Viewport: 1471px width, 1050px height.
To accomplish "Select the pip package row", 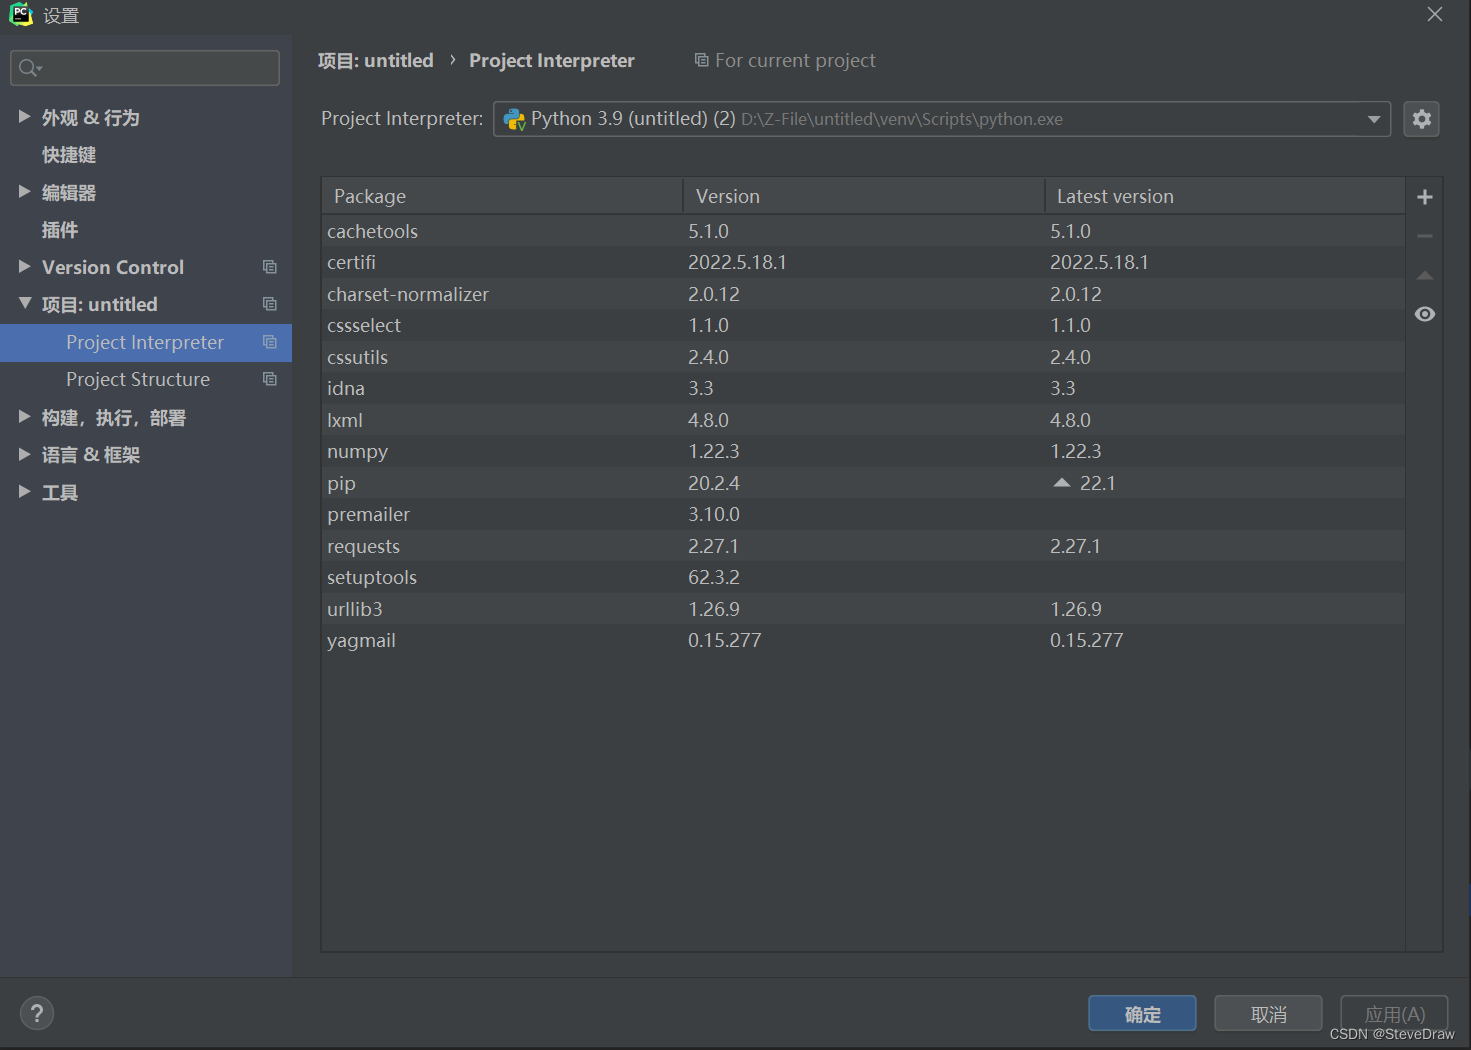I will (x=863, y=483).
